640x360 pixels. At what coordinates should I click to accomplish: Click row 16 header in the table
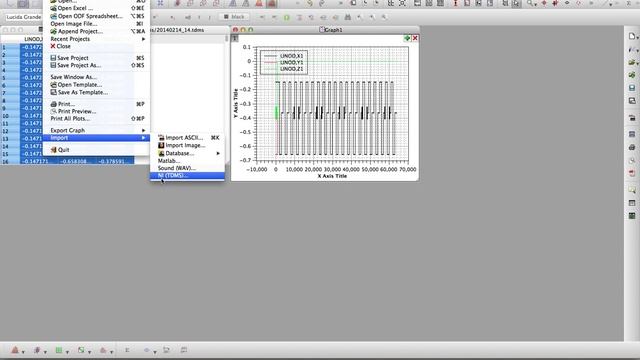pos(10,162)
